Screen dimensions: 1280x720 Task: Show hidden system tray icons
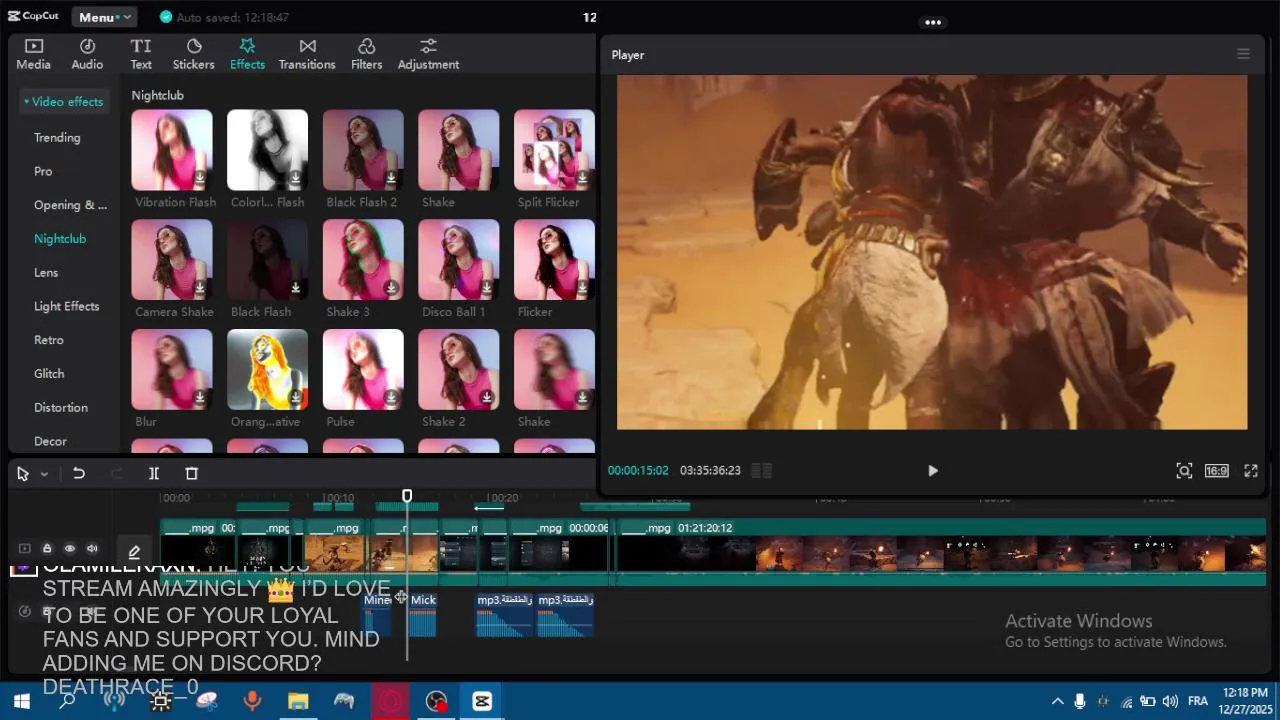click(1056, 701)
